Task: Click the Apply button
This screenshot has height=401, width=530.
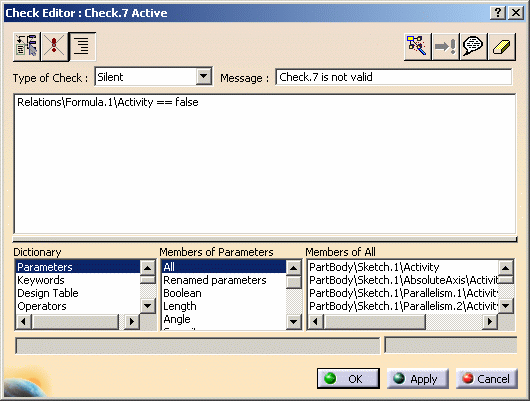Action: click(418, 379)
